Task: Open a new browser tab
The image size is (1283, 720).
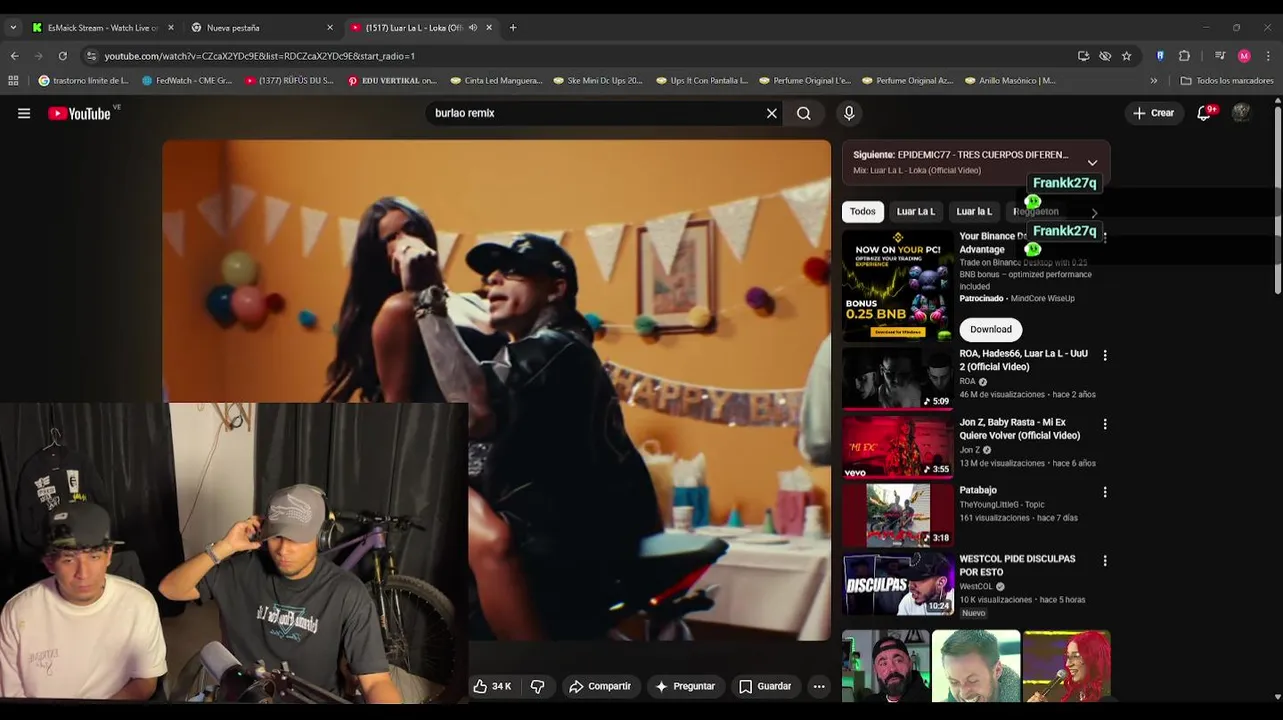Action: tap(513, 28)
